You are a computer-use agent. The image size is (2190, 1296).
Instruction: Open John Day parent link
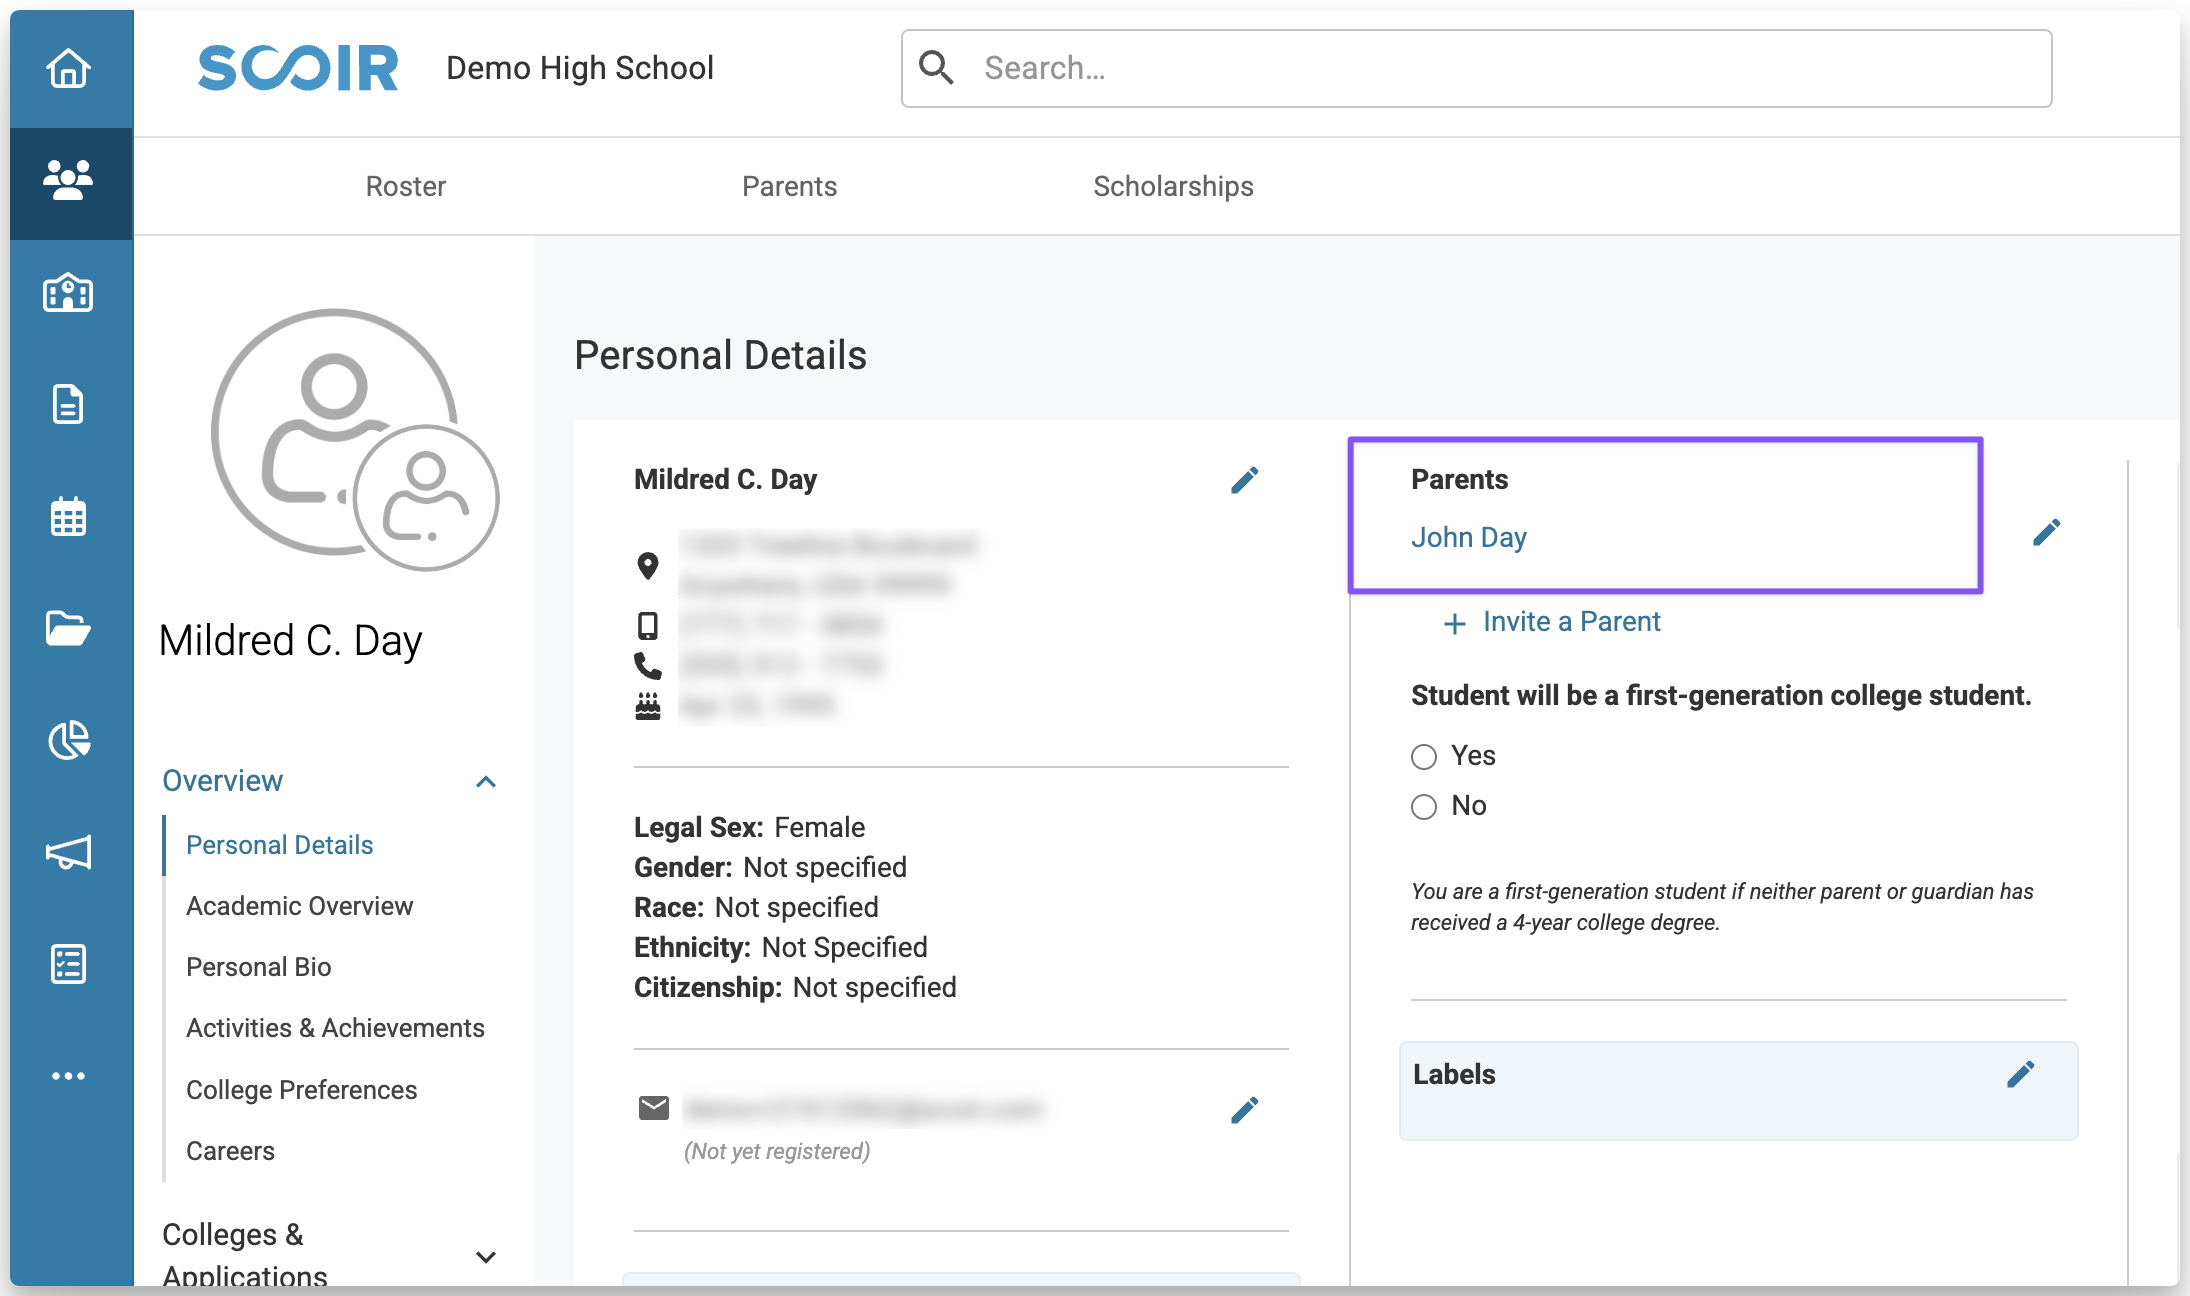point(1468,538)
